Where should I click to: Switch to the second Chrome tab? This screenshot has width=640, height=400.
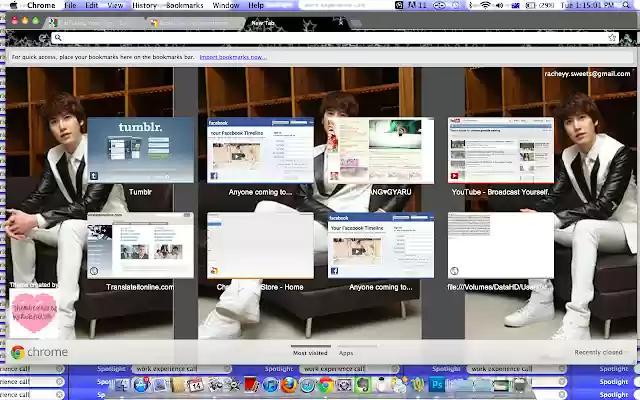[194, 23]
